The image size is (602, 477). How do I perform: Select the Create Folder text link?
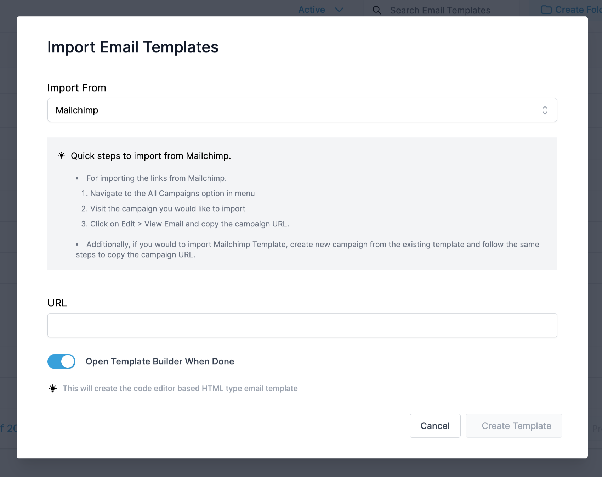click(x=578, y=10)
